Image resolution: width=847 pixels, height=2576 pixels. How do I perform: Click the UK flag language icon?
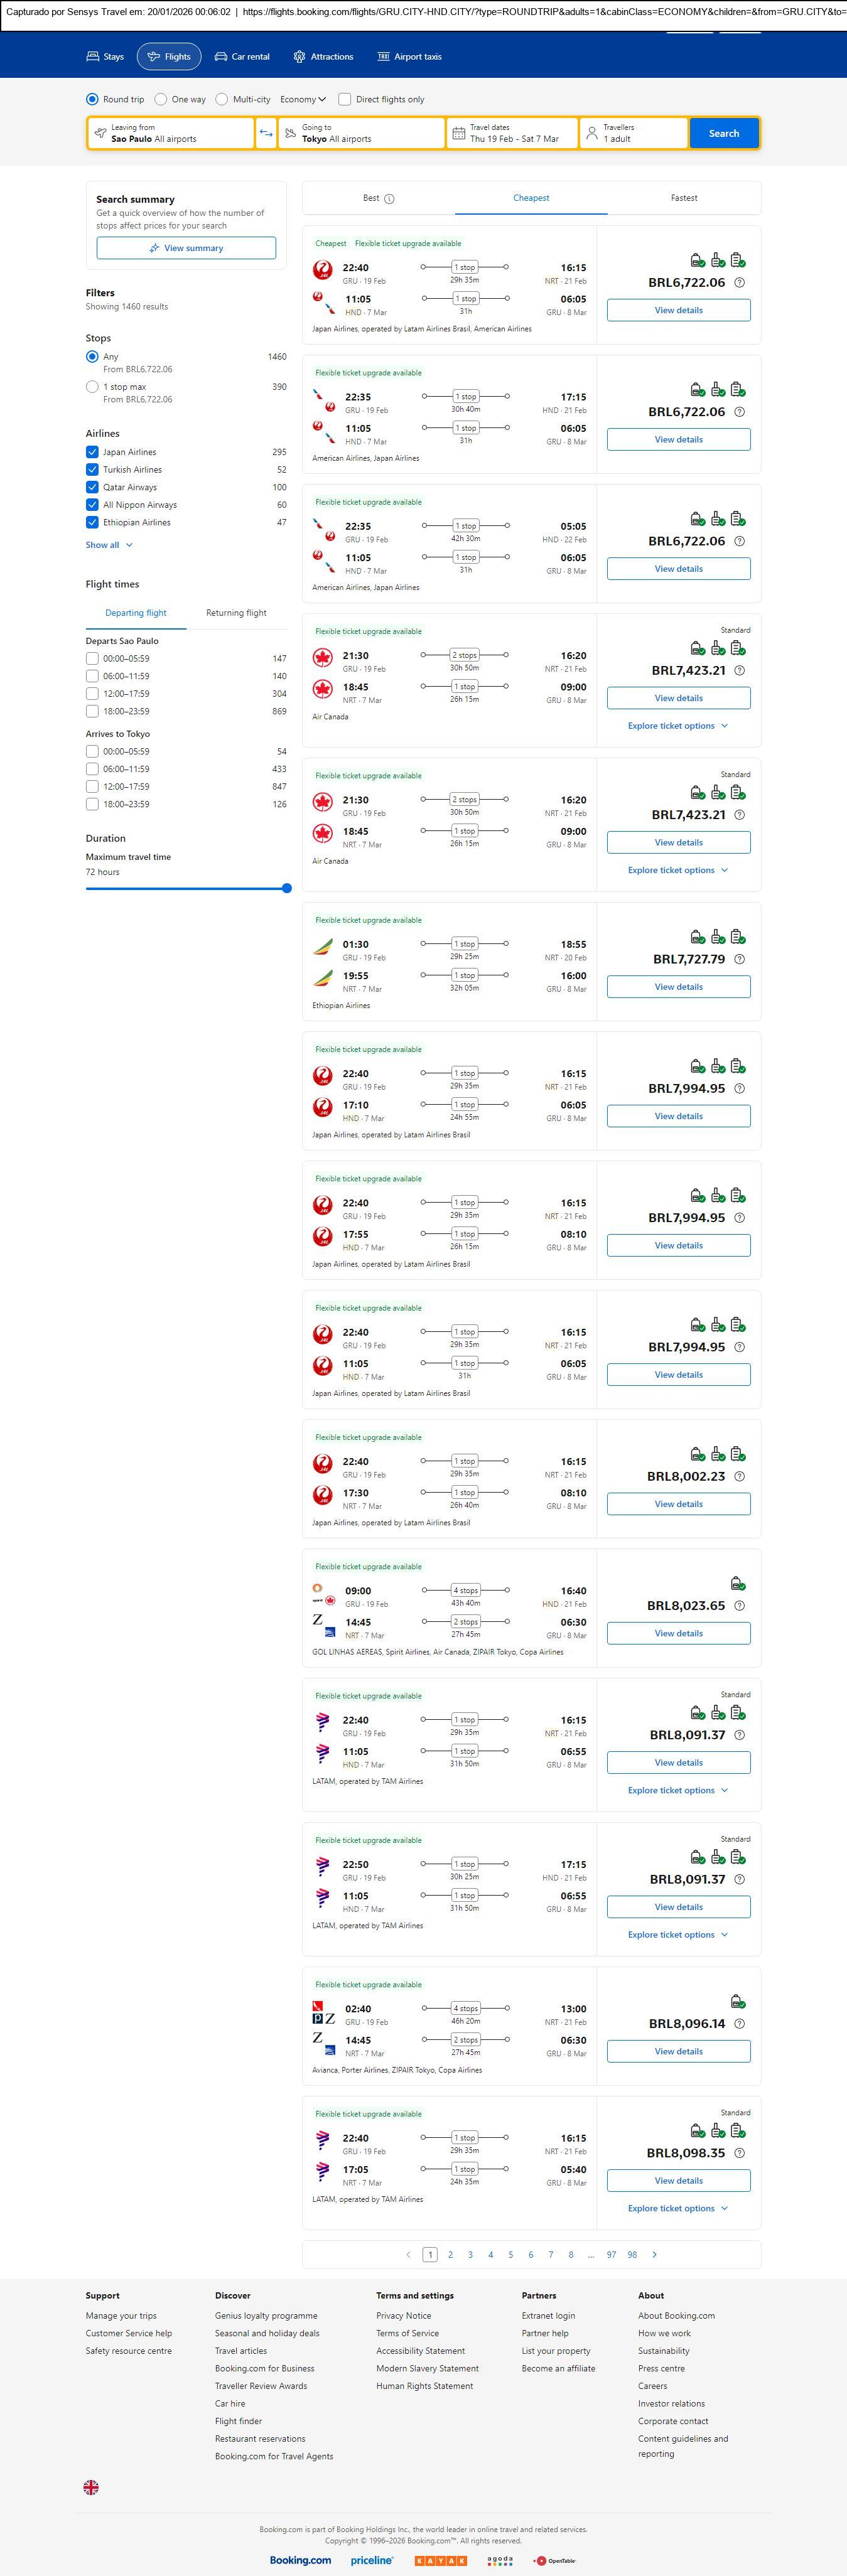coord(91,2487)
